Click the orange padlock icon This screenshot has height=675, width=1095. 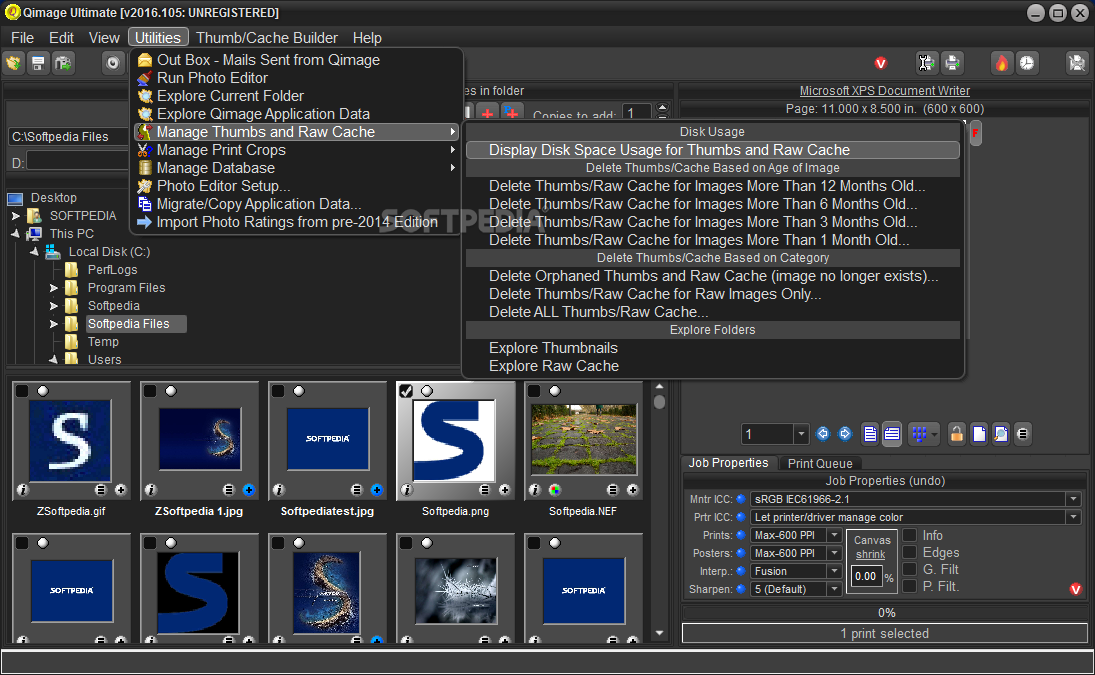click(x=957, y=434)
